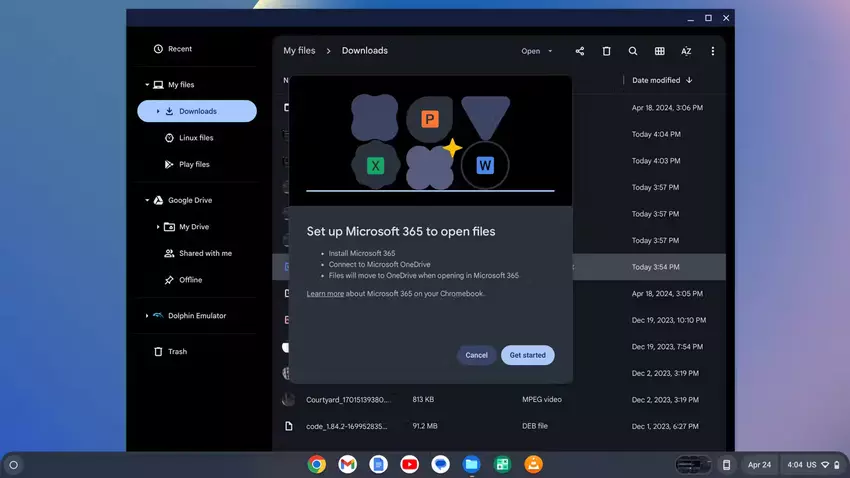This screenshot has width=850, height=478.
Task: Cancel the Microsoft 365 setup dialog
Action: [x=476, y=355]
